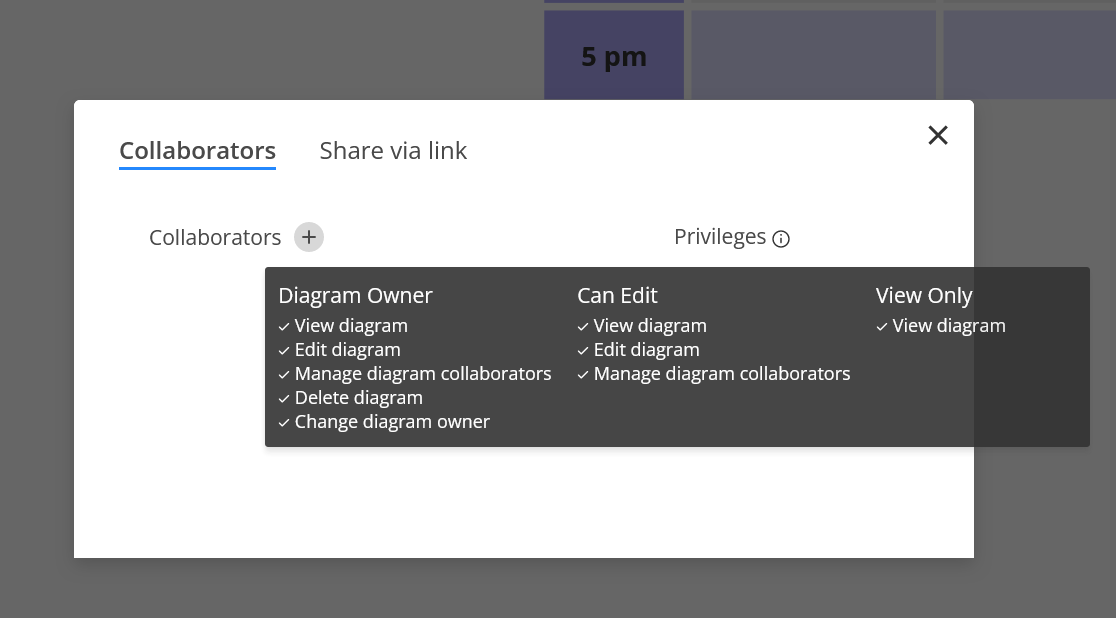Click the Can Edit heading in tooltip
The image size is (1116, 618).
click(x=617, y=295)
